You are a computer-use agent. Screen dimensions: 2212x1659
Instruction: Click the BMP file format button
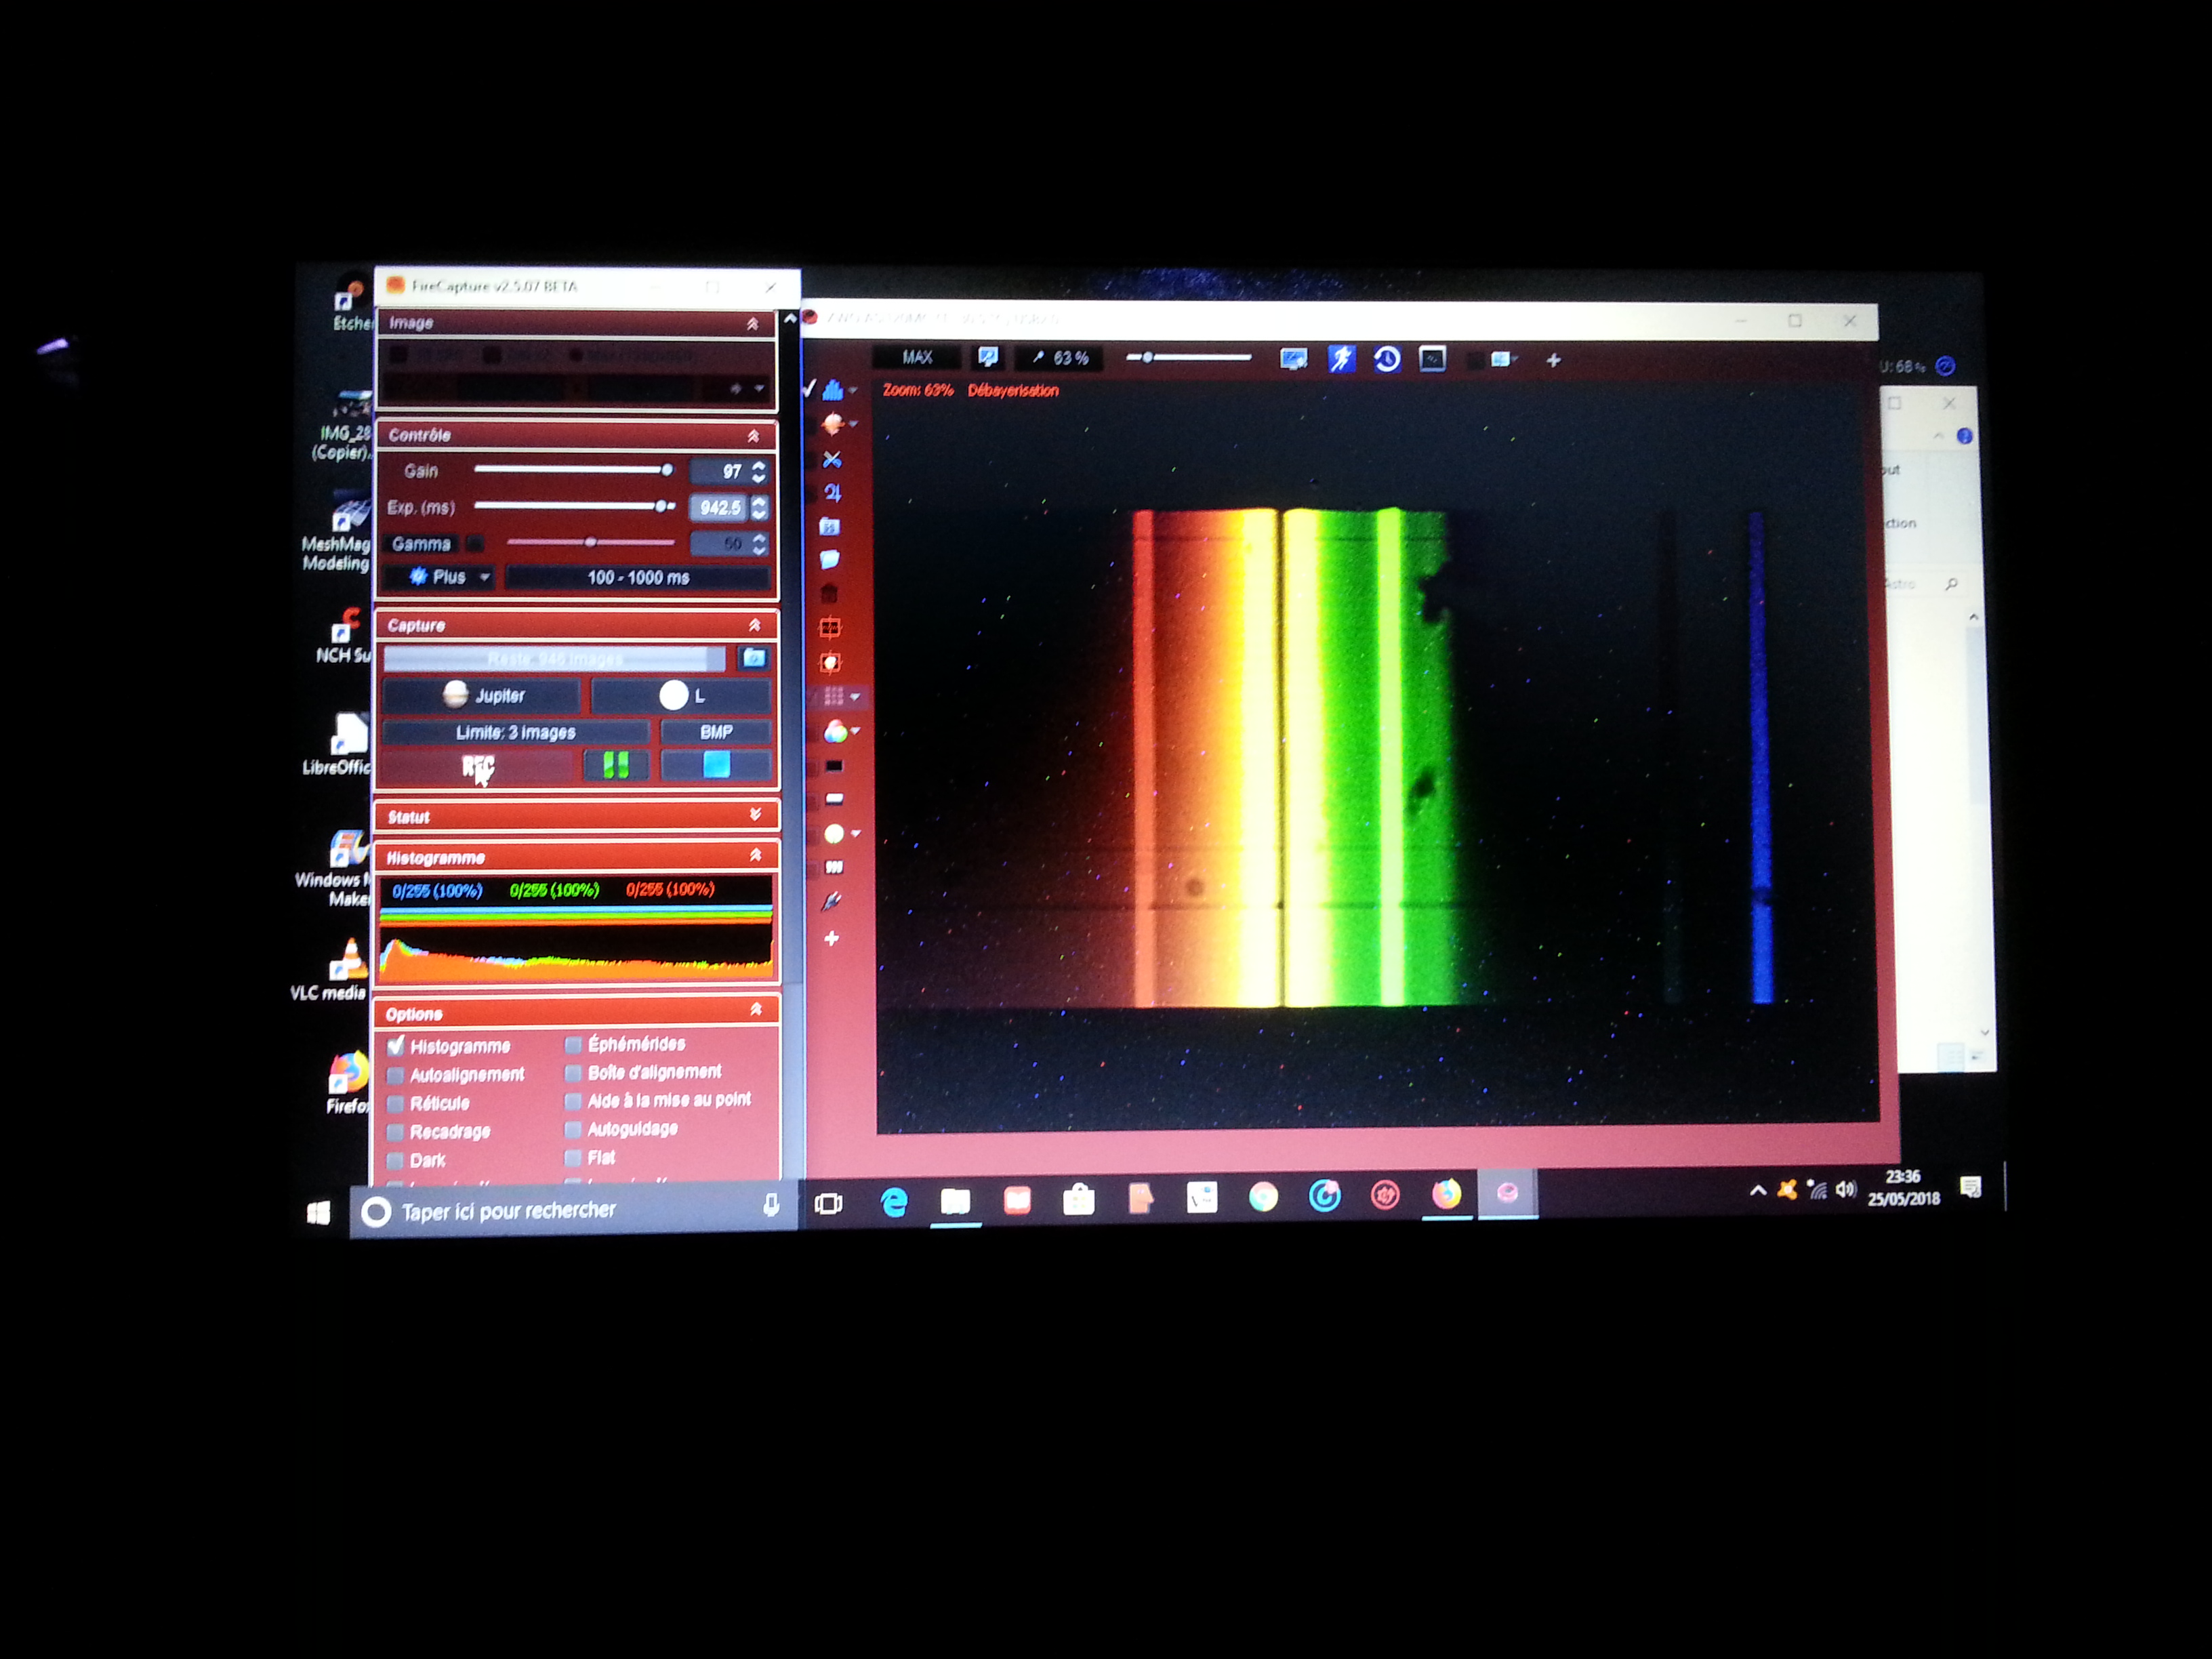(716, 732)
